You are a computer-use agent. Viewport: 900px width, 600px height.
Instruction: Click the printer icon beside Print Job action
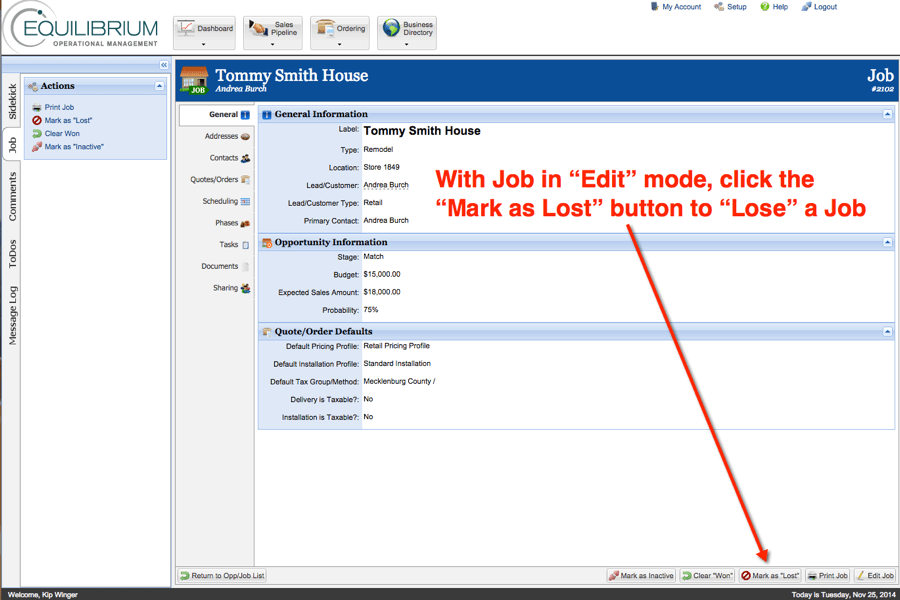coord(37,107)
